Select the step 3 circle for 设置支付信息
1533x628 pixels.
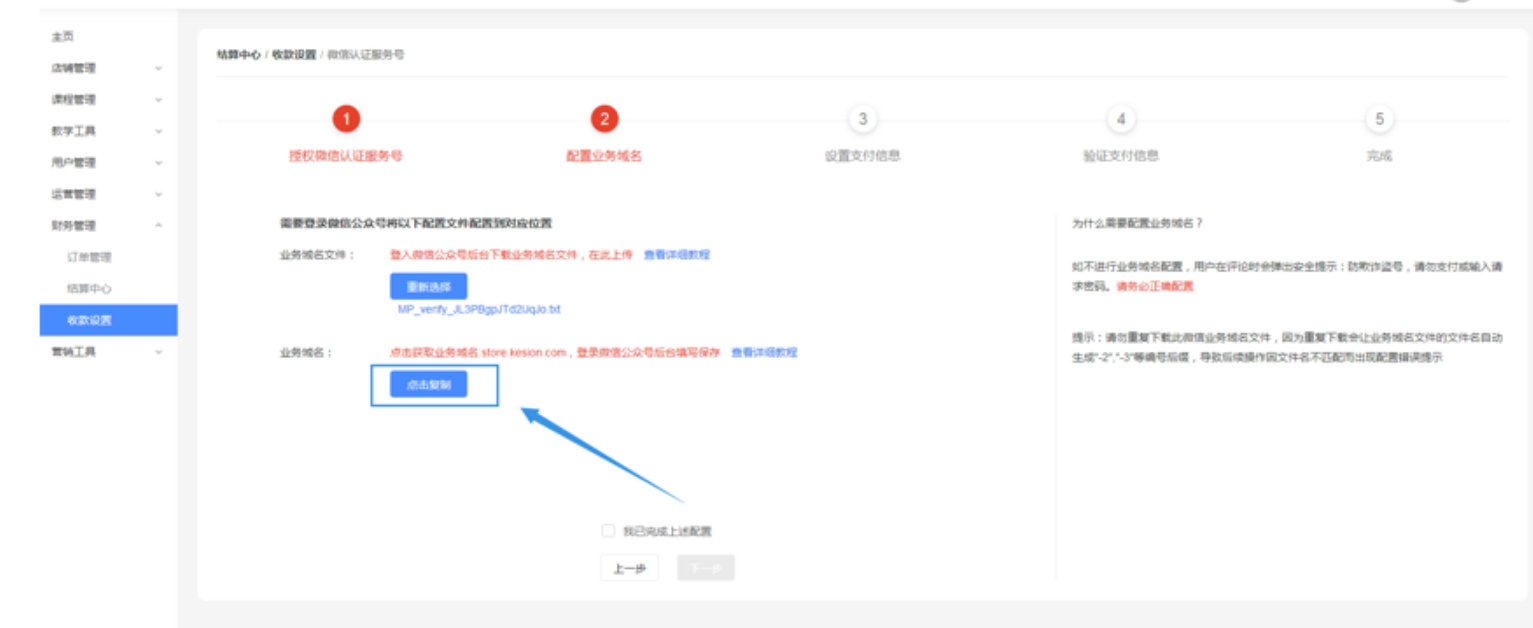click(862, 120)
